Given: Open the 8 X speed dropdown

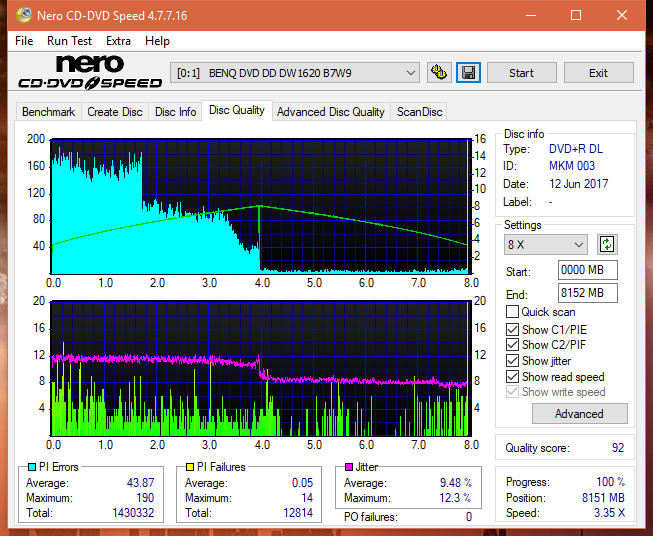Looking at the screenshot, I should point(546,244).
